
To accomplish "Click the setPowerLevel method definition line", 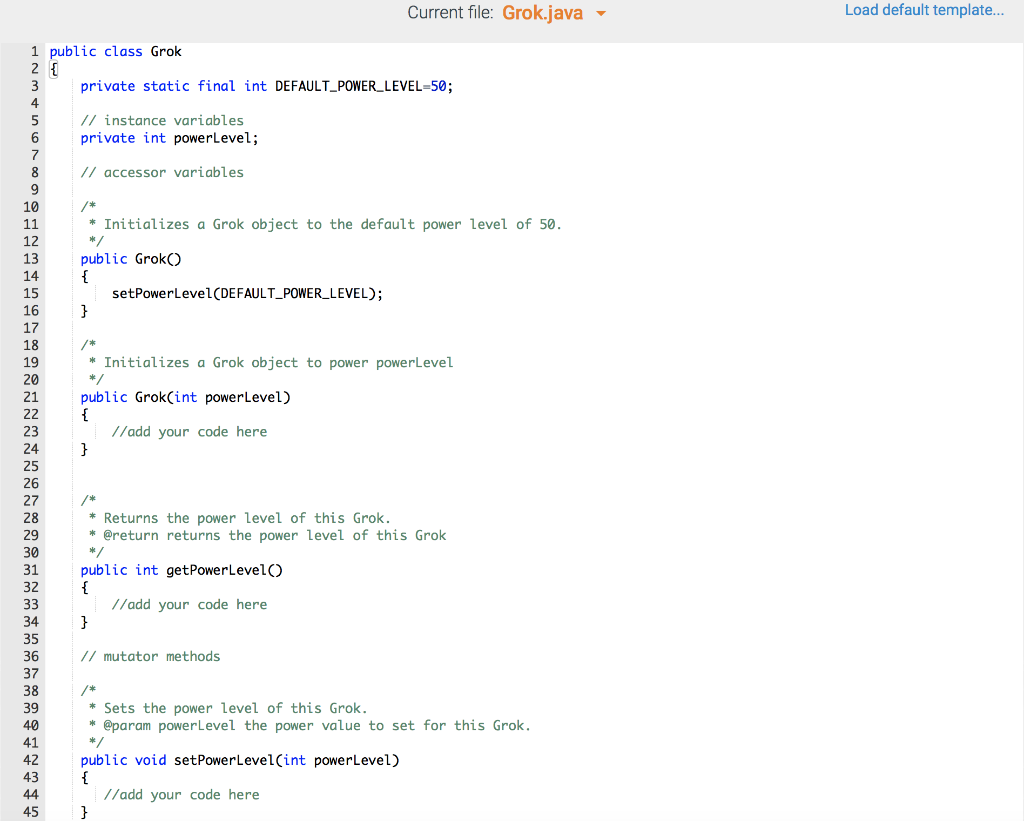I will click(x=240, y=759).
